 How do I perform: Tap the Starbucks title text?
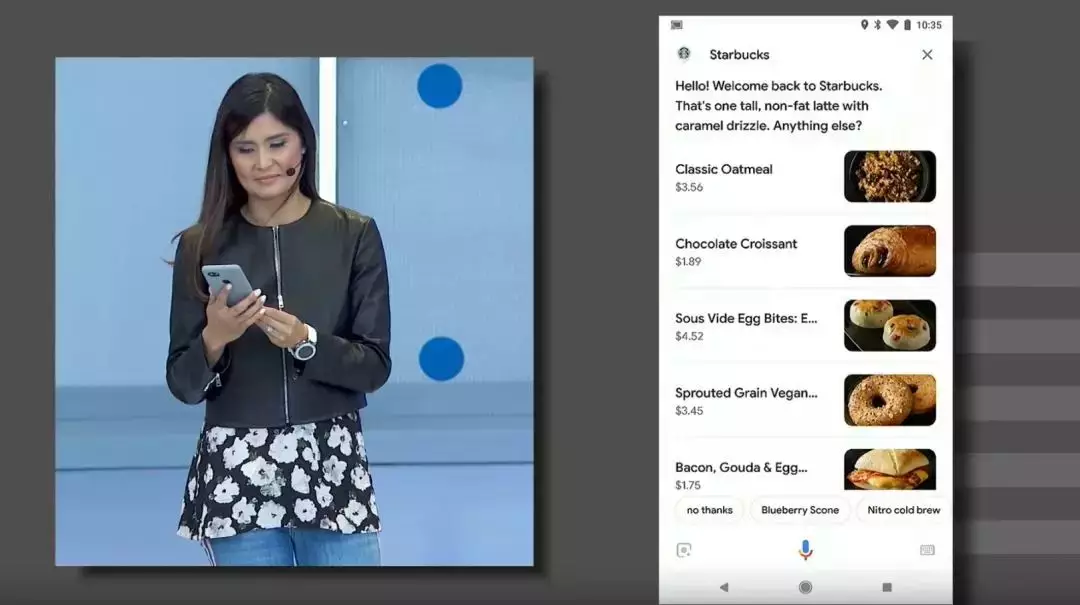coord(739,54)
